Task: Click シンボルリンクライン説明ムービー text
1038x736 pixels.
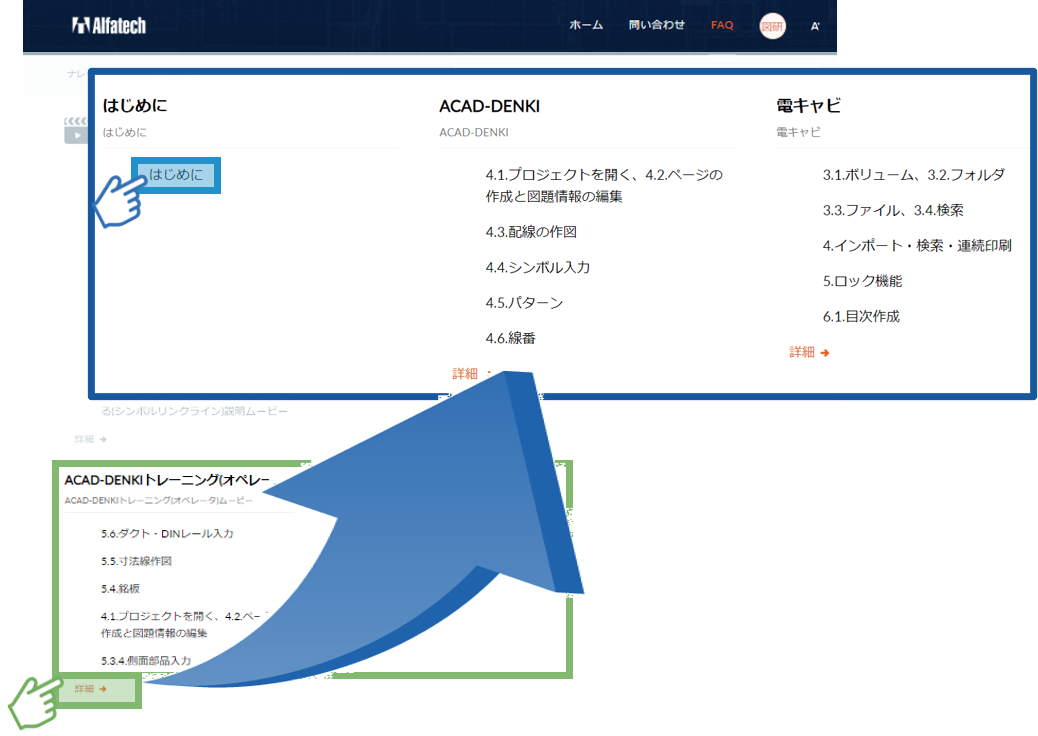Action: (195, 411)
